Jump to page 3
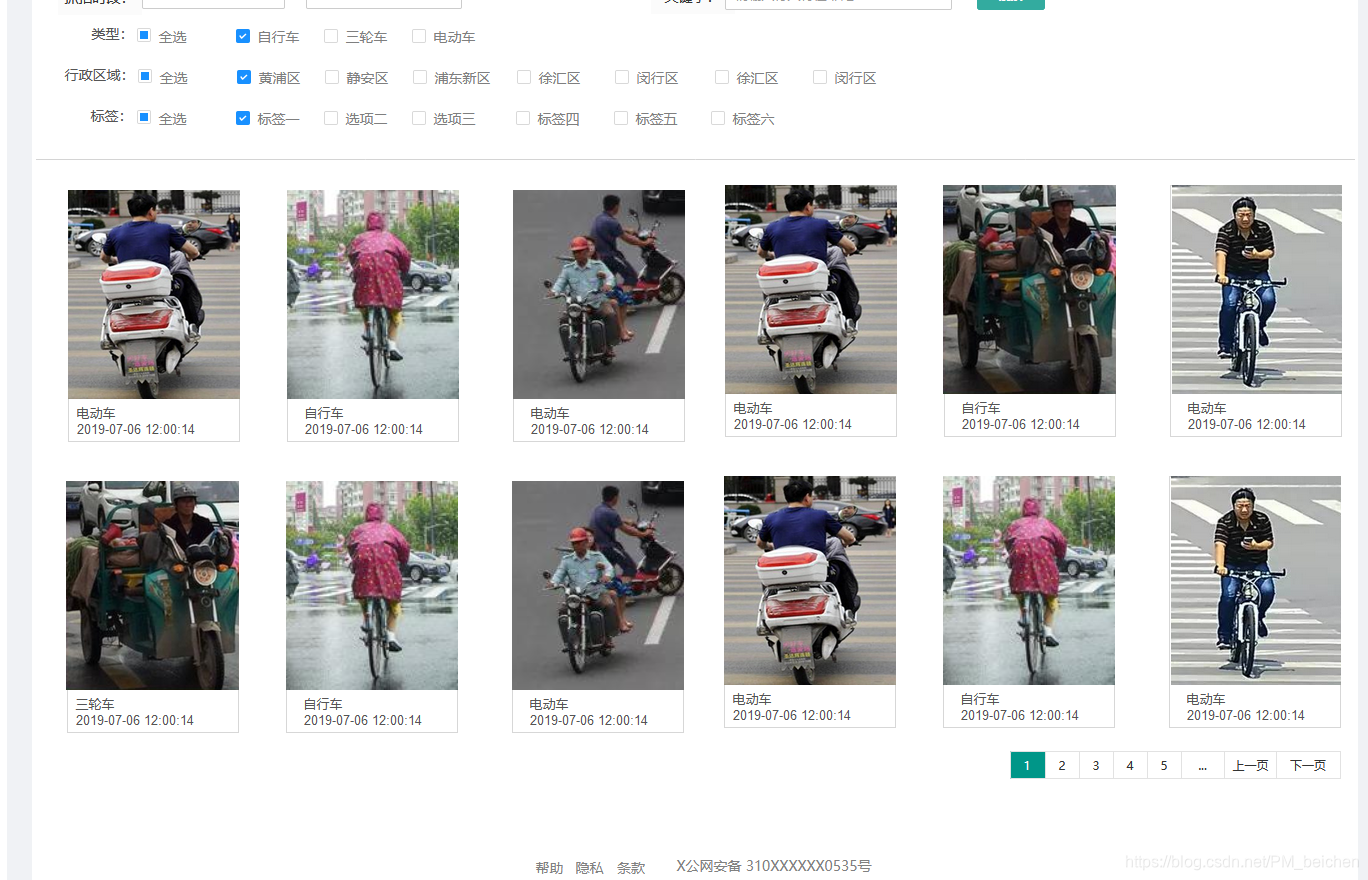 (x=1096, y=765)
